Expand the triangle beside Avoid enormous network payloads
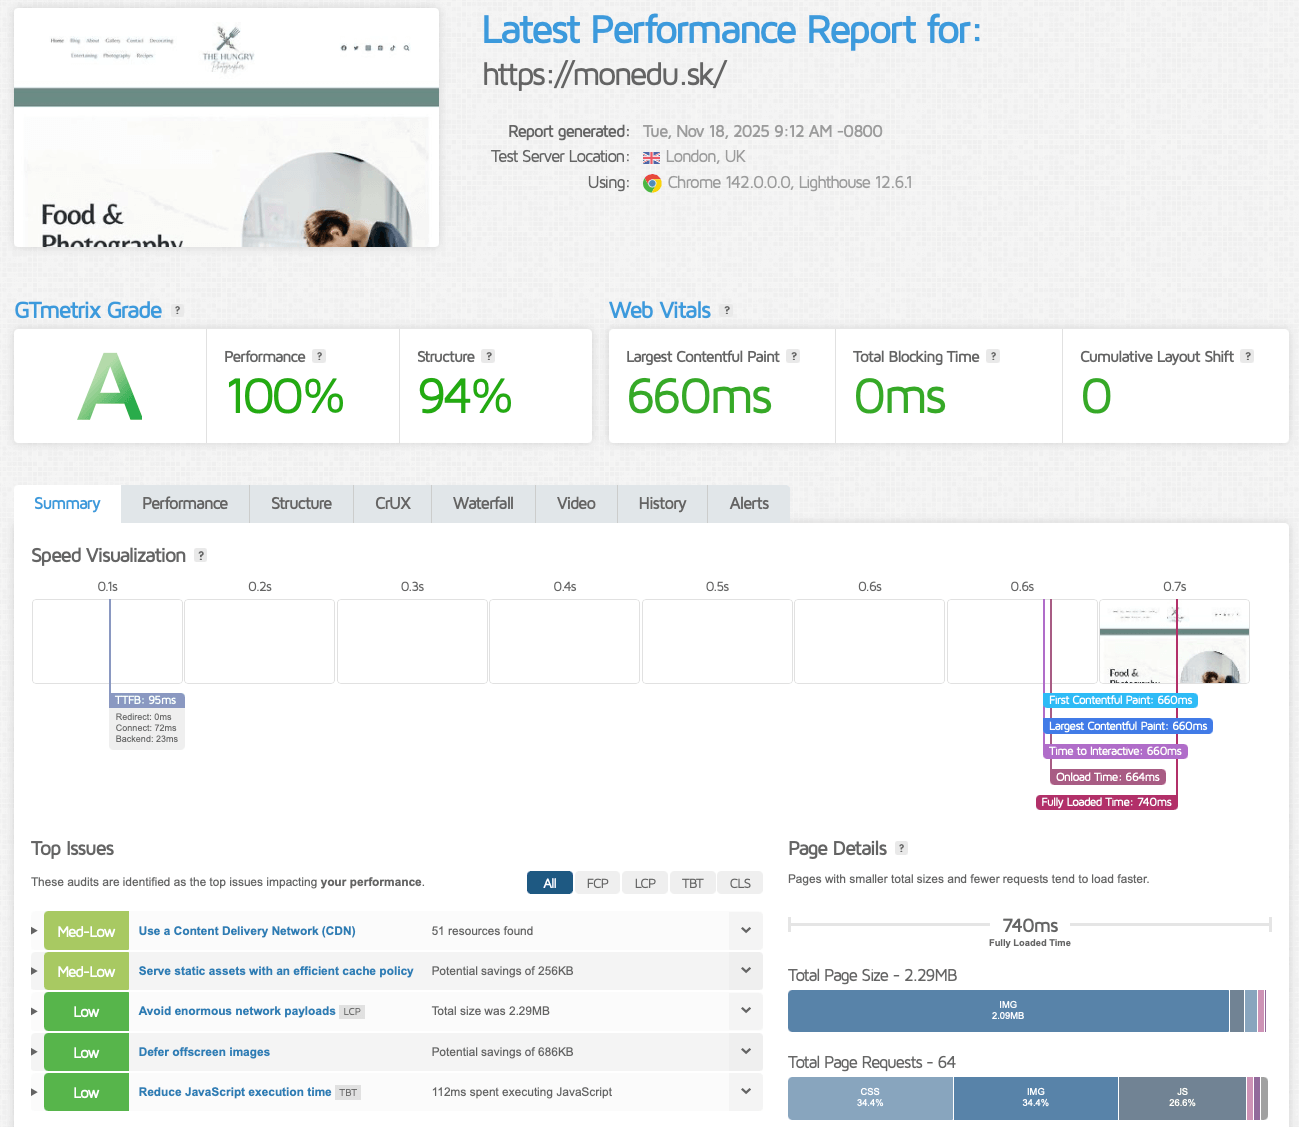1299x1127 pixels. [x=35, y=1012]
